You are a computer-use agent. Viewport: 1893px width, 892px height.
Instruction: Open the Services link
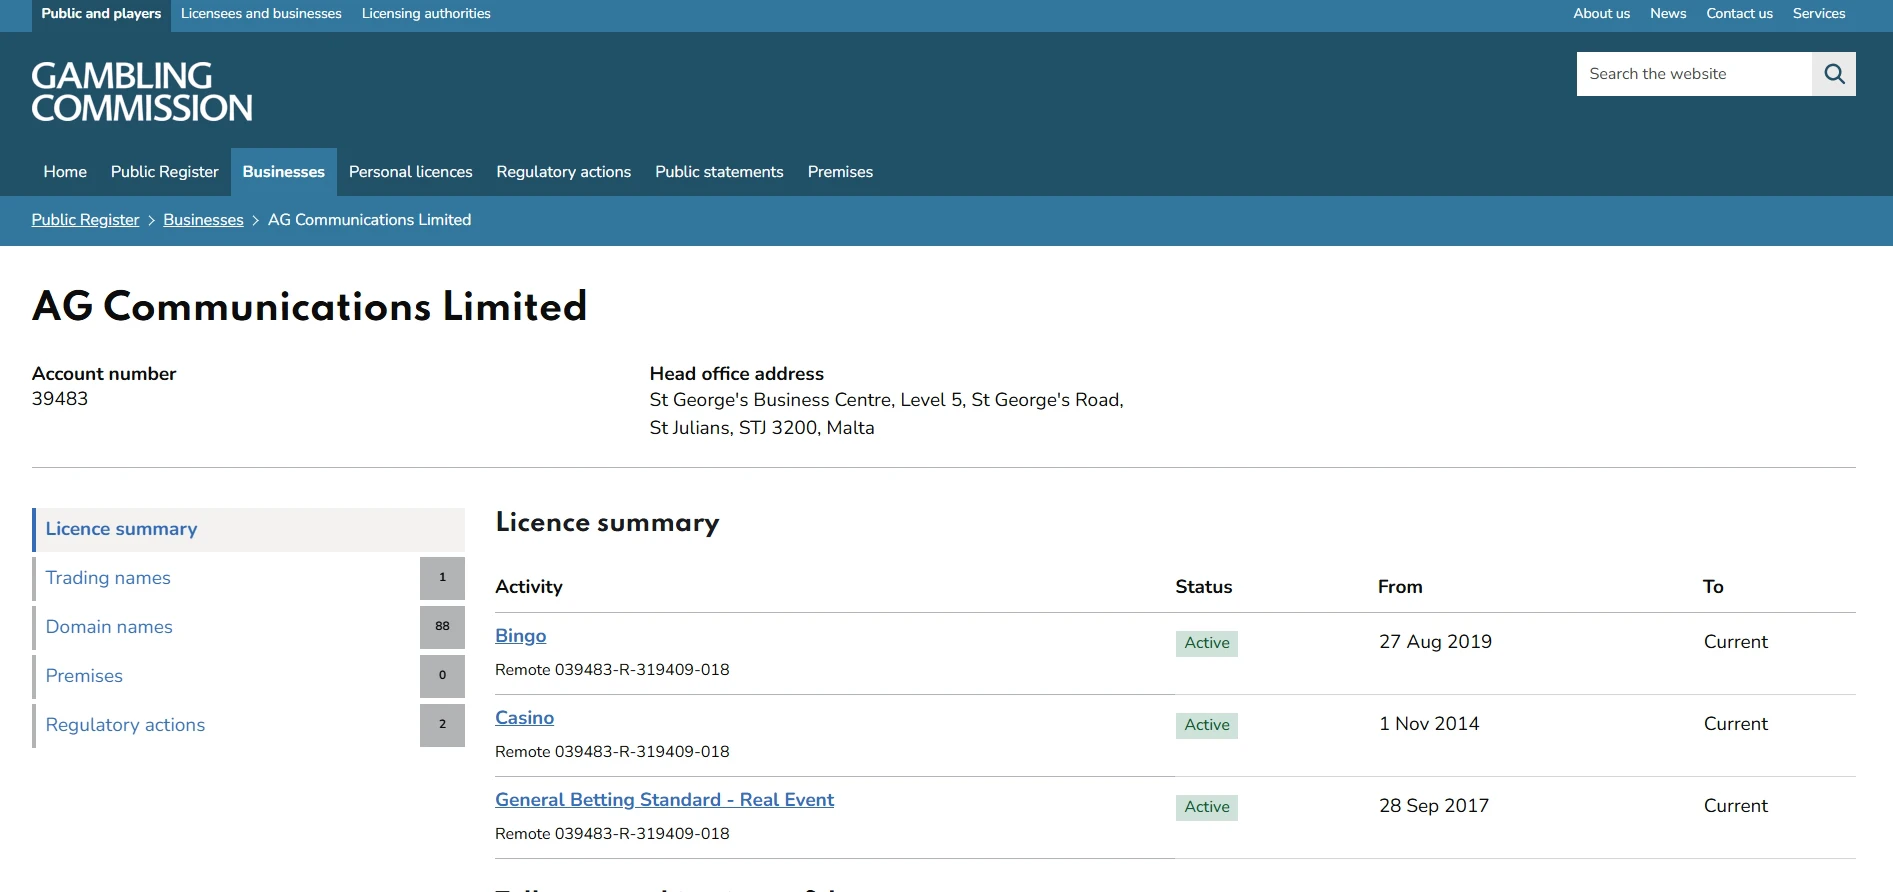click(x=1819, y=14)
